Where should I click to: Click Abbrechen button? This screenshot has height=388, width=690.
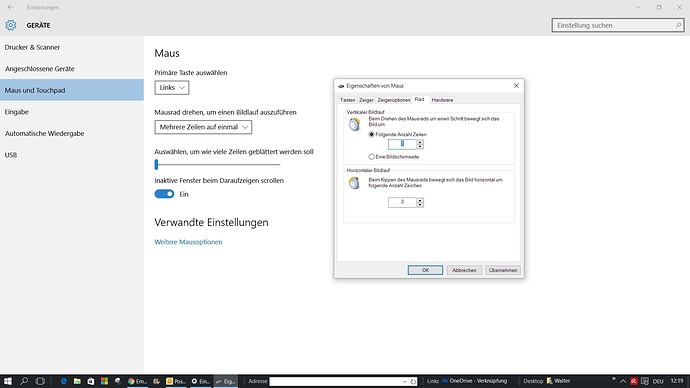point(464,270)
